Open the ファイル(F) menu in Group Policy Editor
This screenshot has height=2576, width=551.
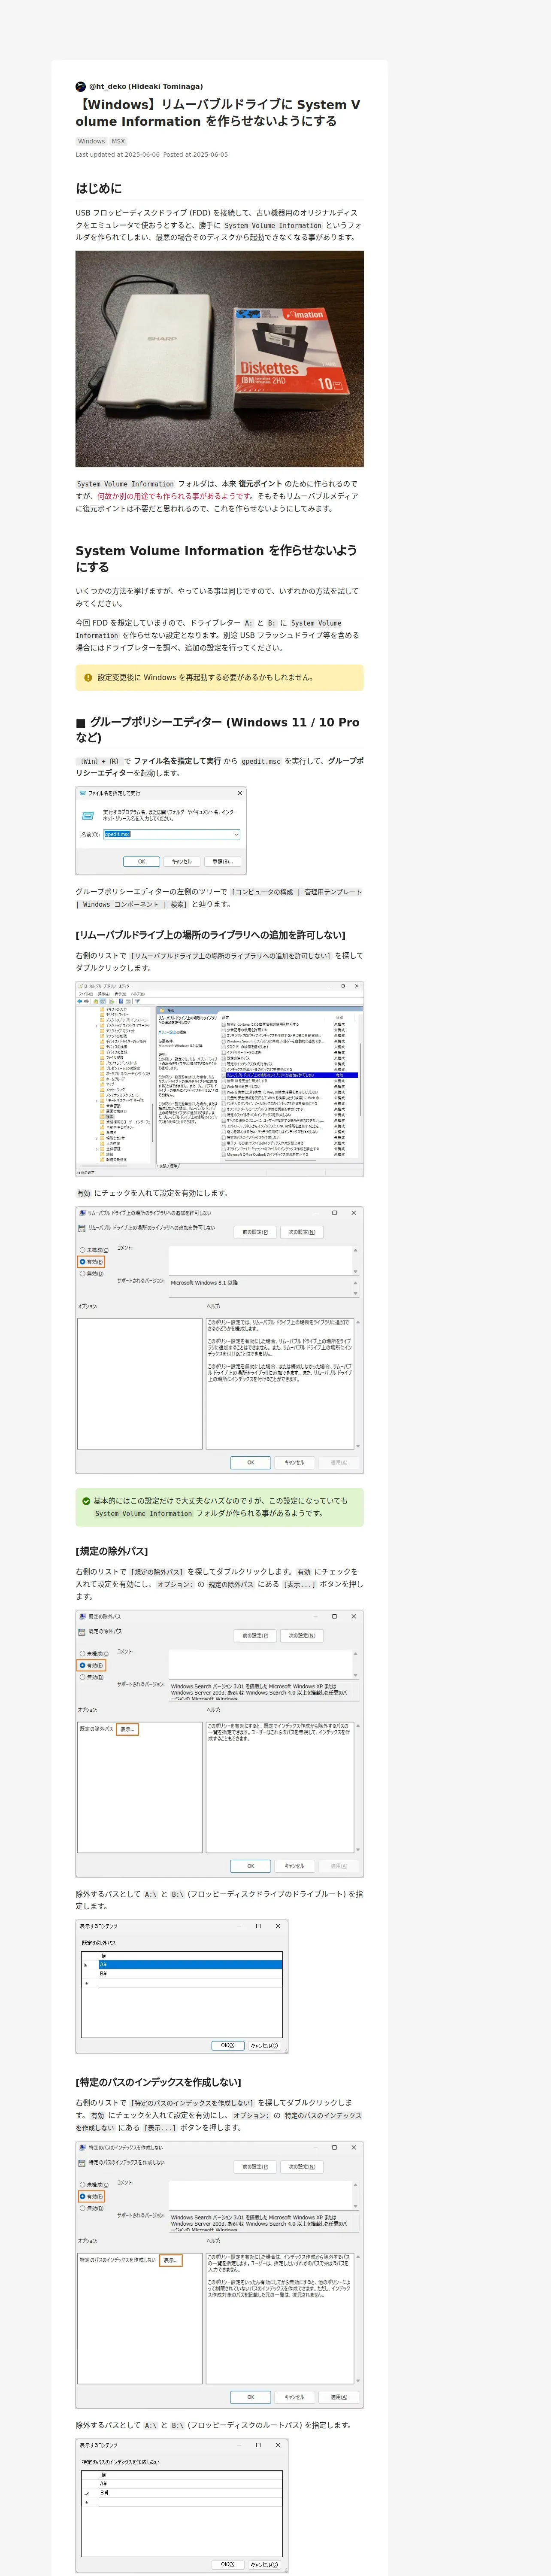pyautogui.click(x=85, y=994)
